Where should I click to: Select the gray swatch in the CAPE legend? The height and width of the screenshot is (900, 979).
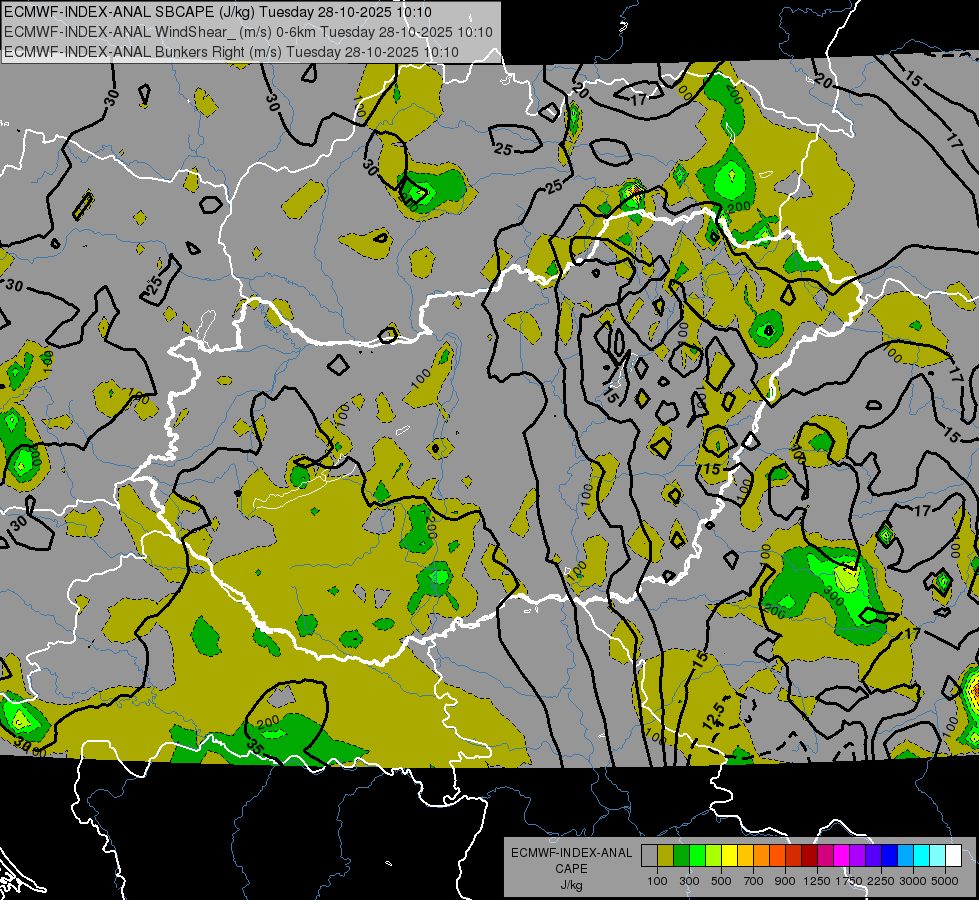click(x=649, y=856)
